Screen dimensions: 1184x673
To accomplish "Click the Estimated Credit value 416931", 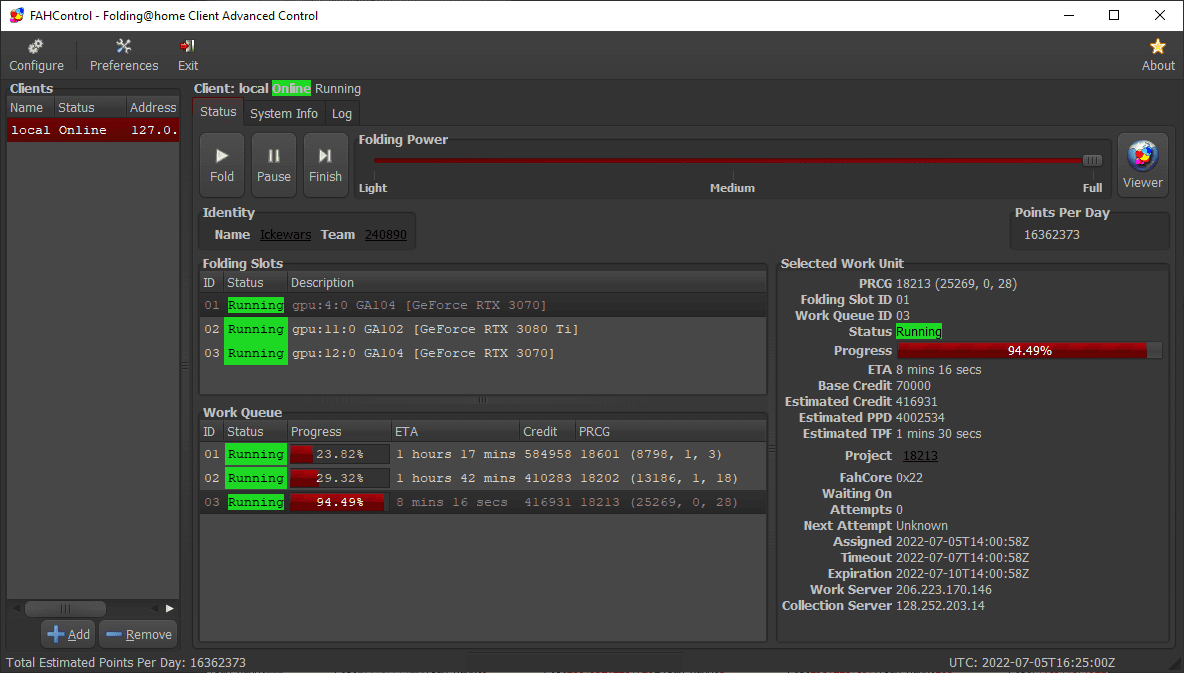I will coord(916,402).
